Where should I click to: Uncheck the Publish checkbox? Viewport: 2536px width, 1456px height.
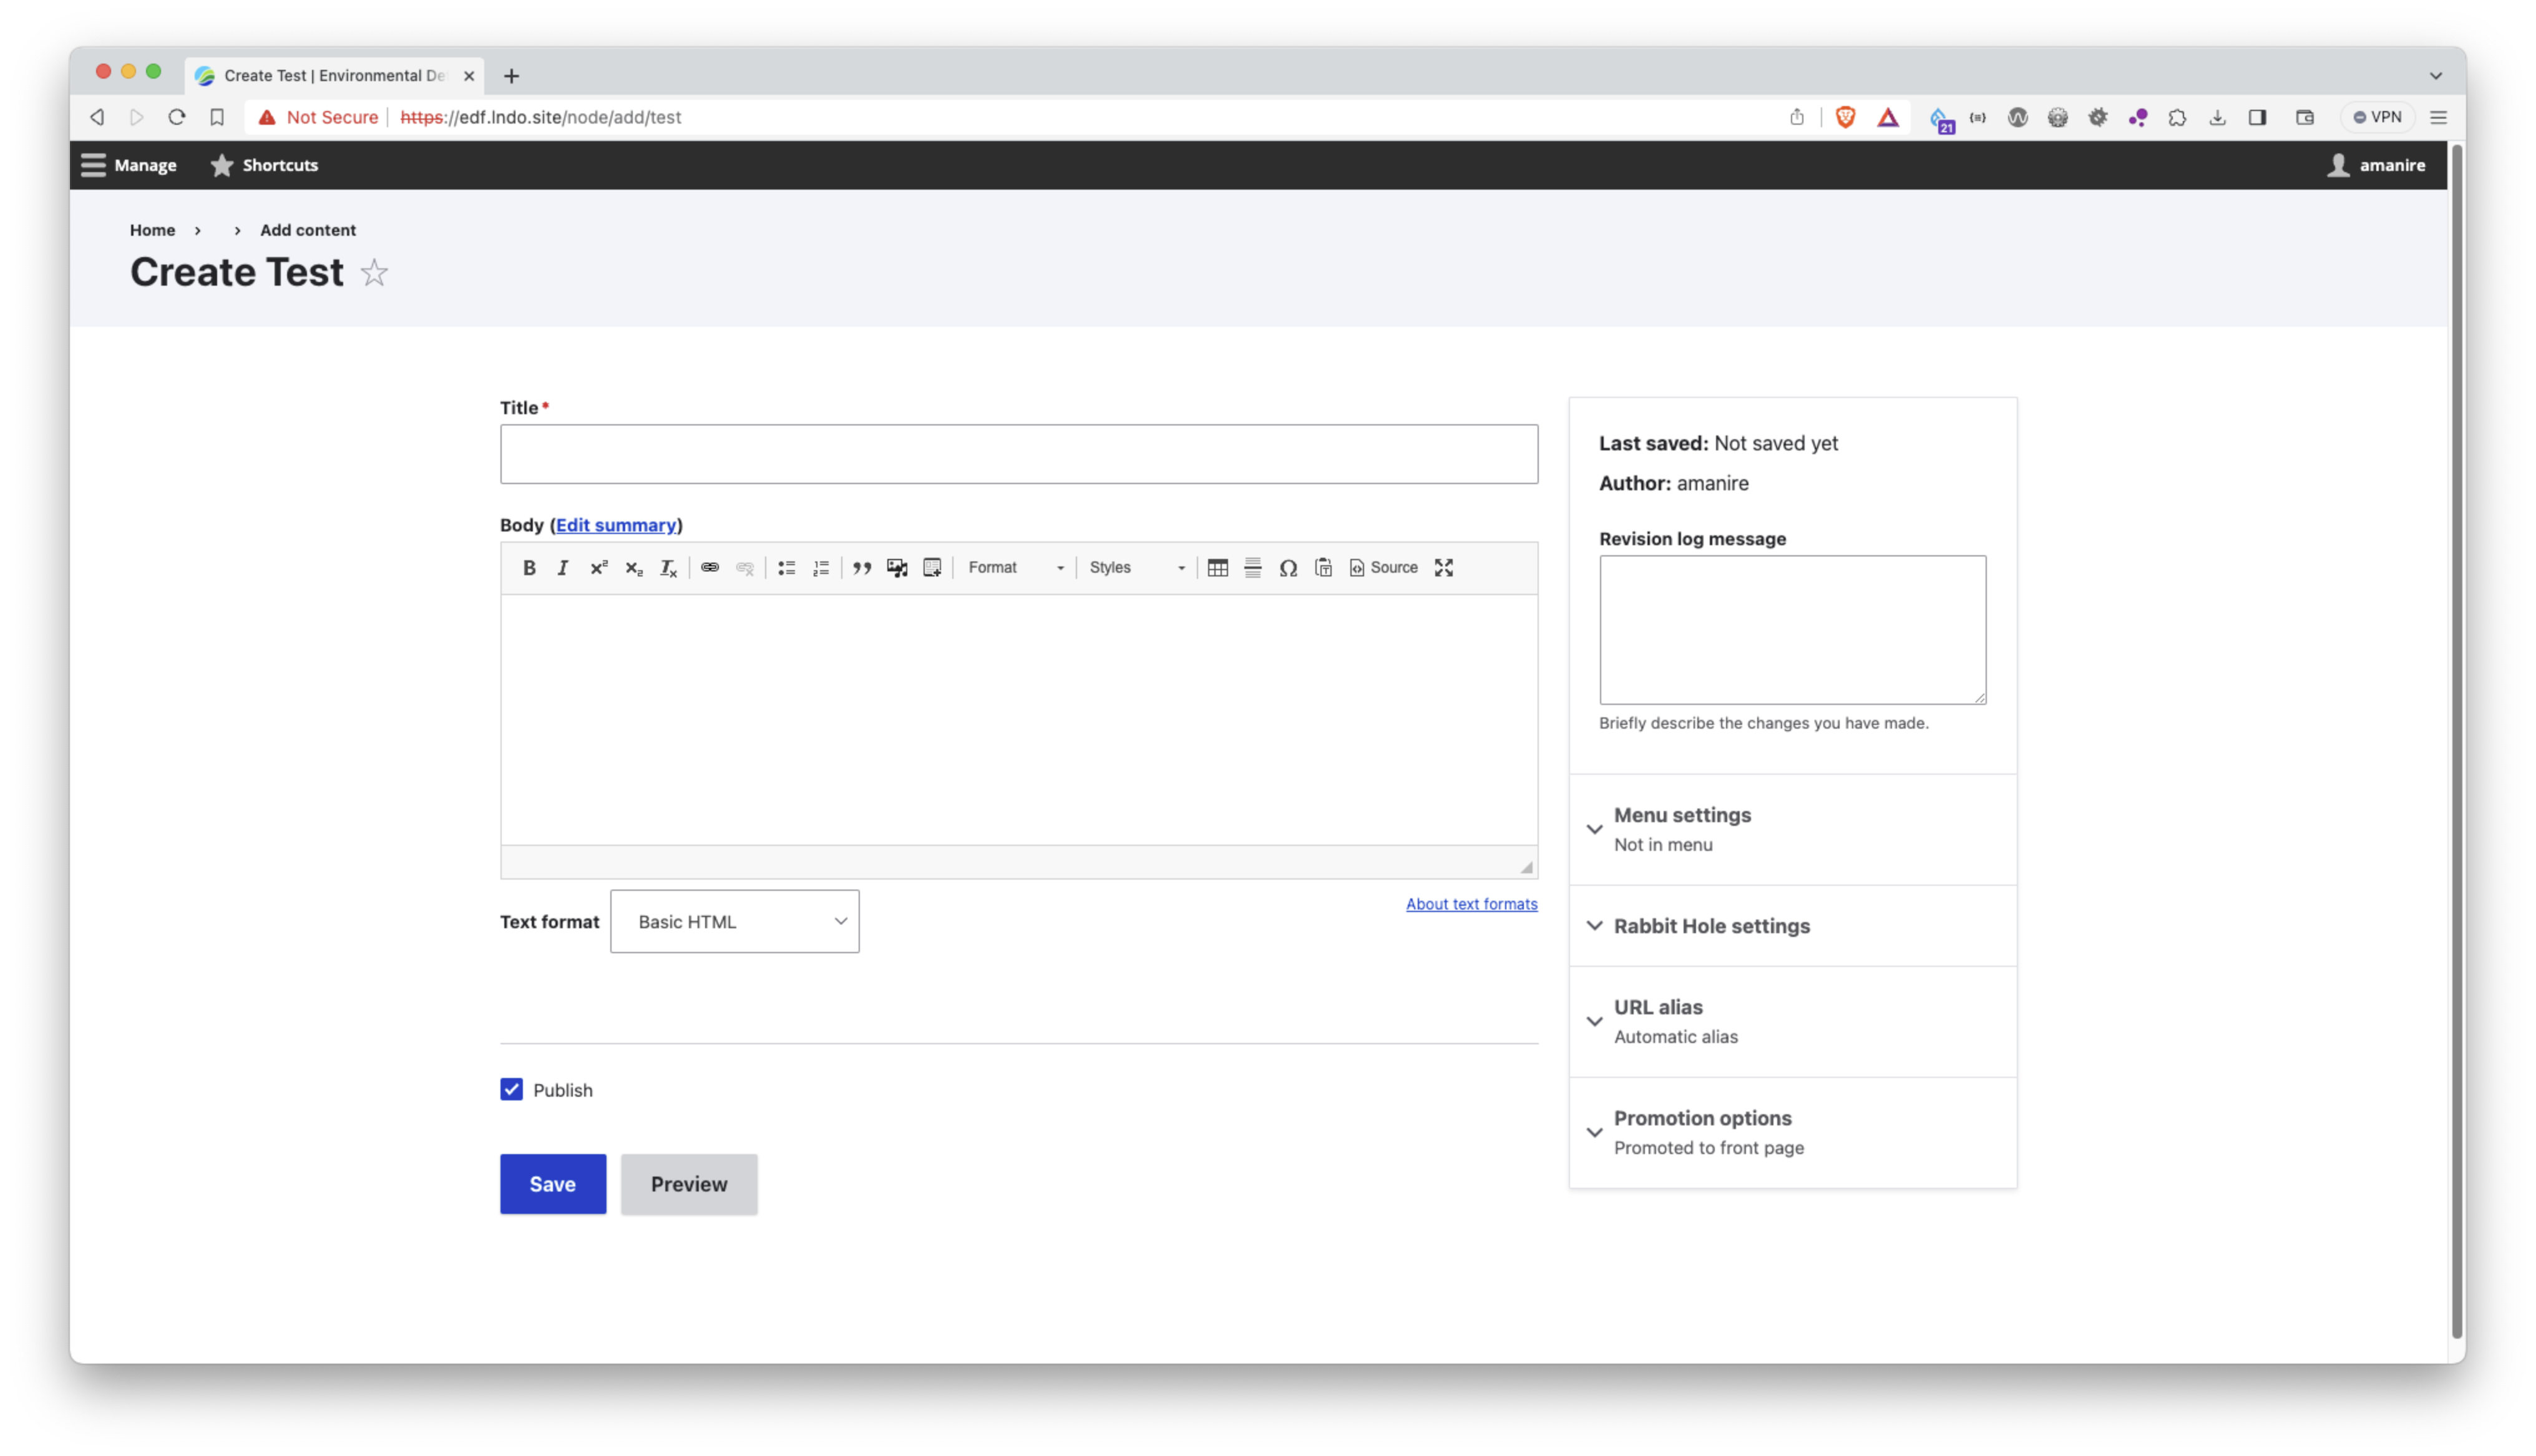tap(512, 1089)
